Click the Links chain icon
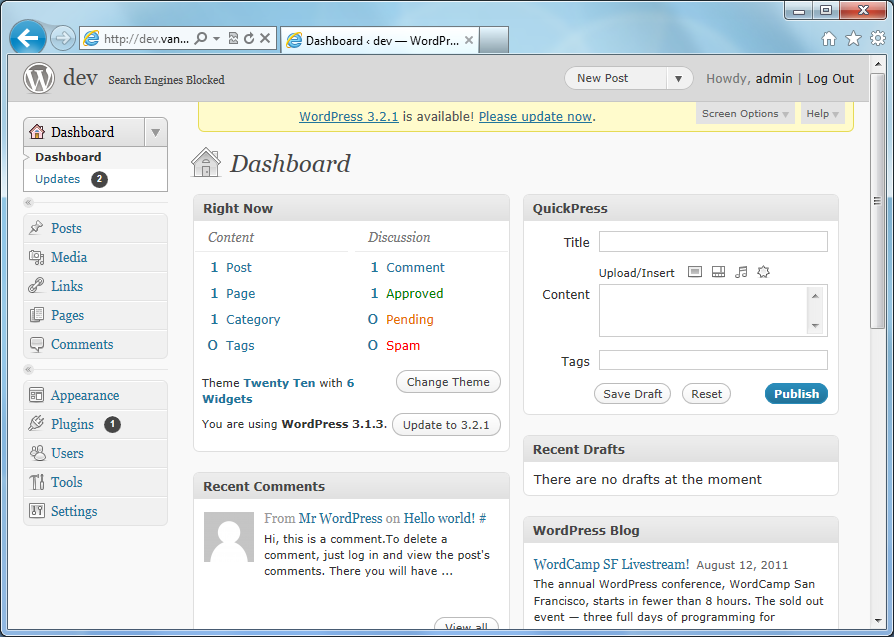The image size is (894, 637). pos(36,286)
